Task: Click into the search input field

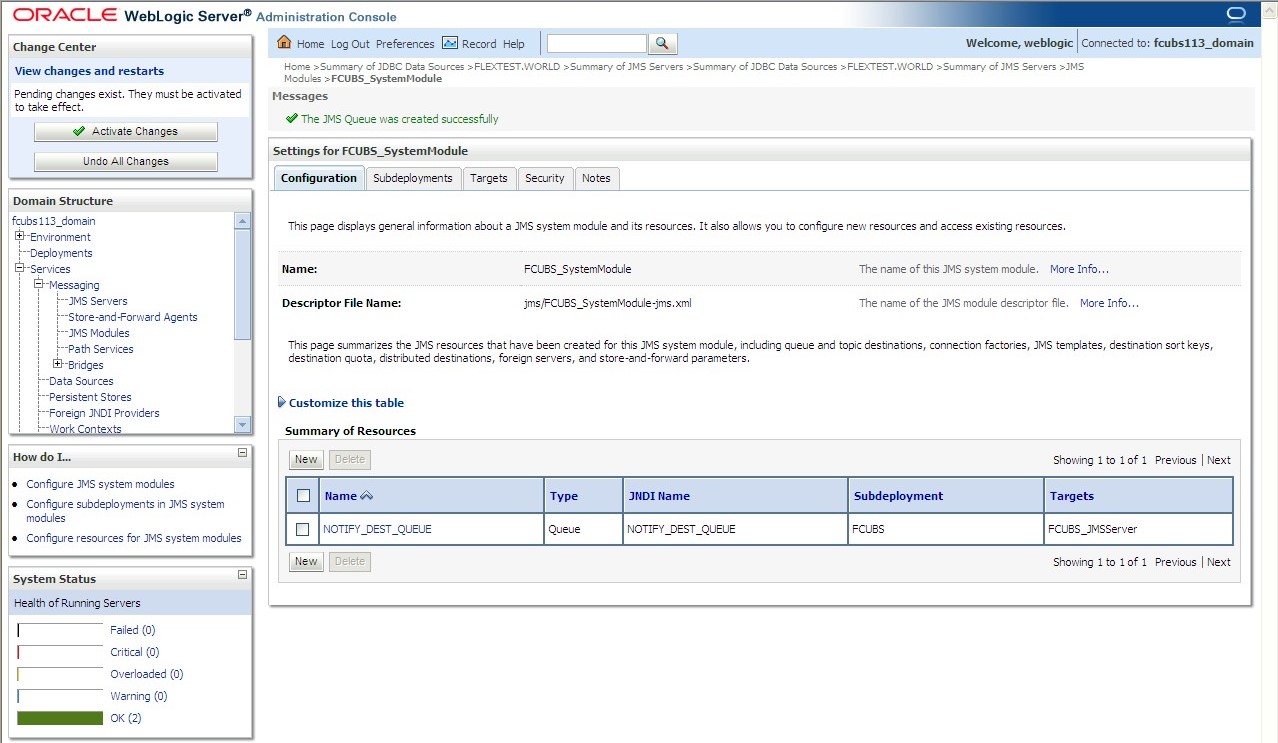Action: click(x=597, y=44)
